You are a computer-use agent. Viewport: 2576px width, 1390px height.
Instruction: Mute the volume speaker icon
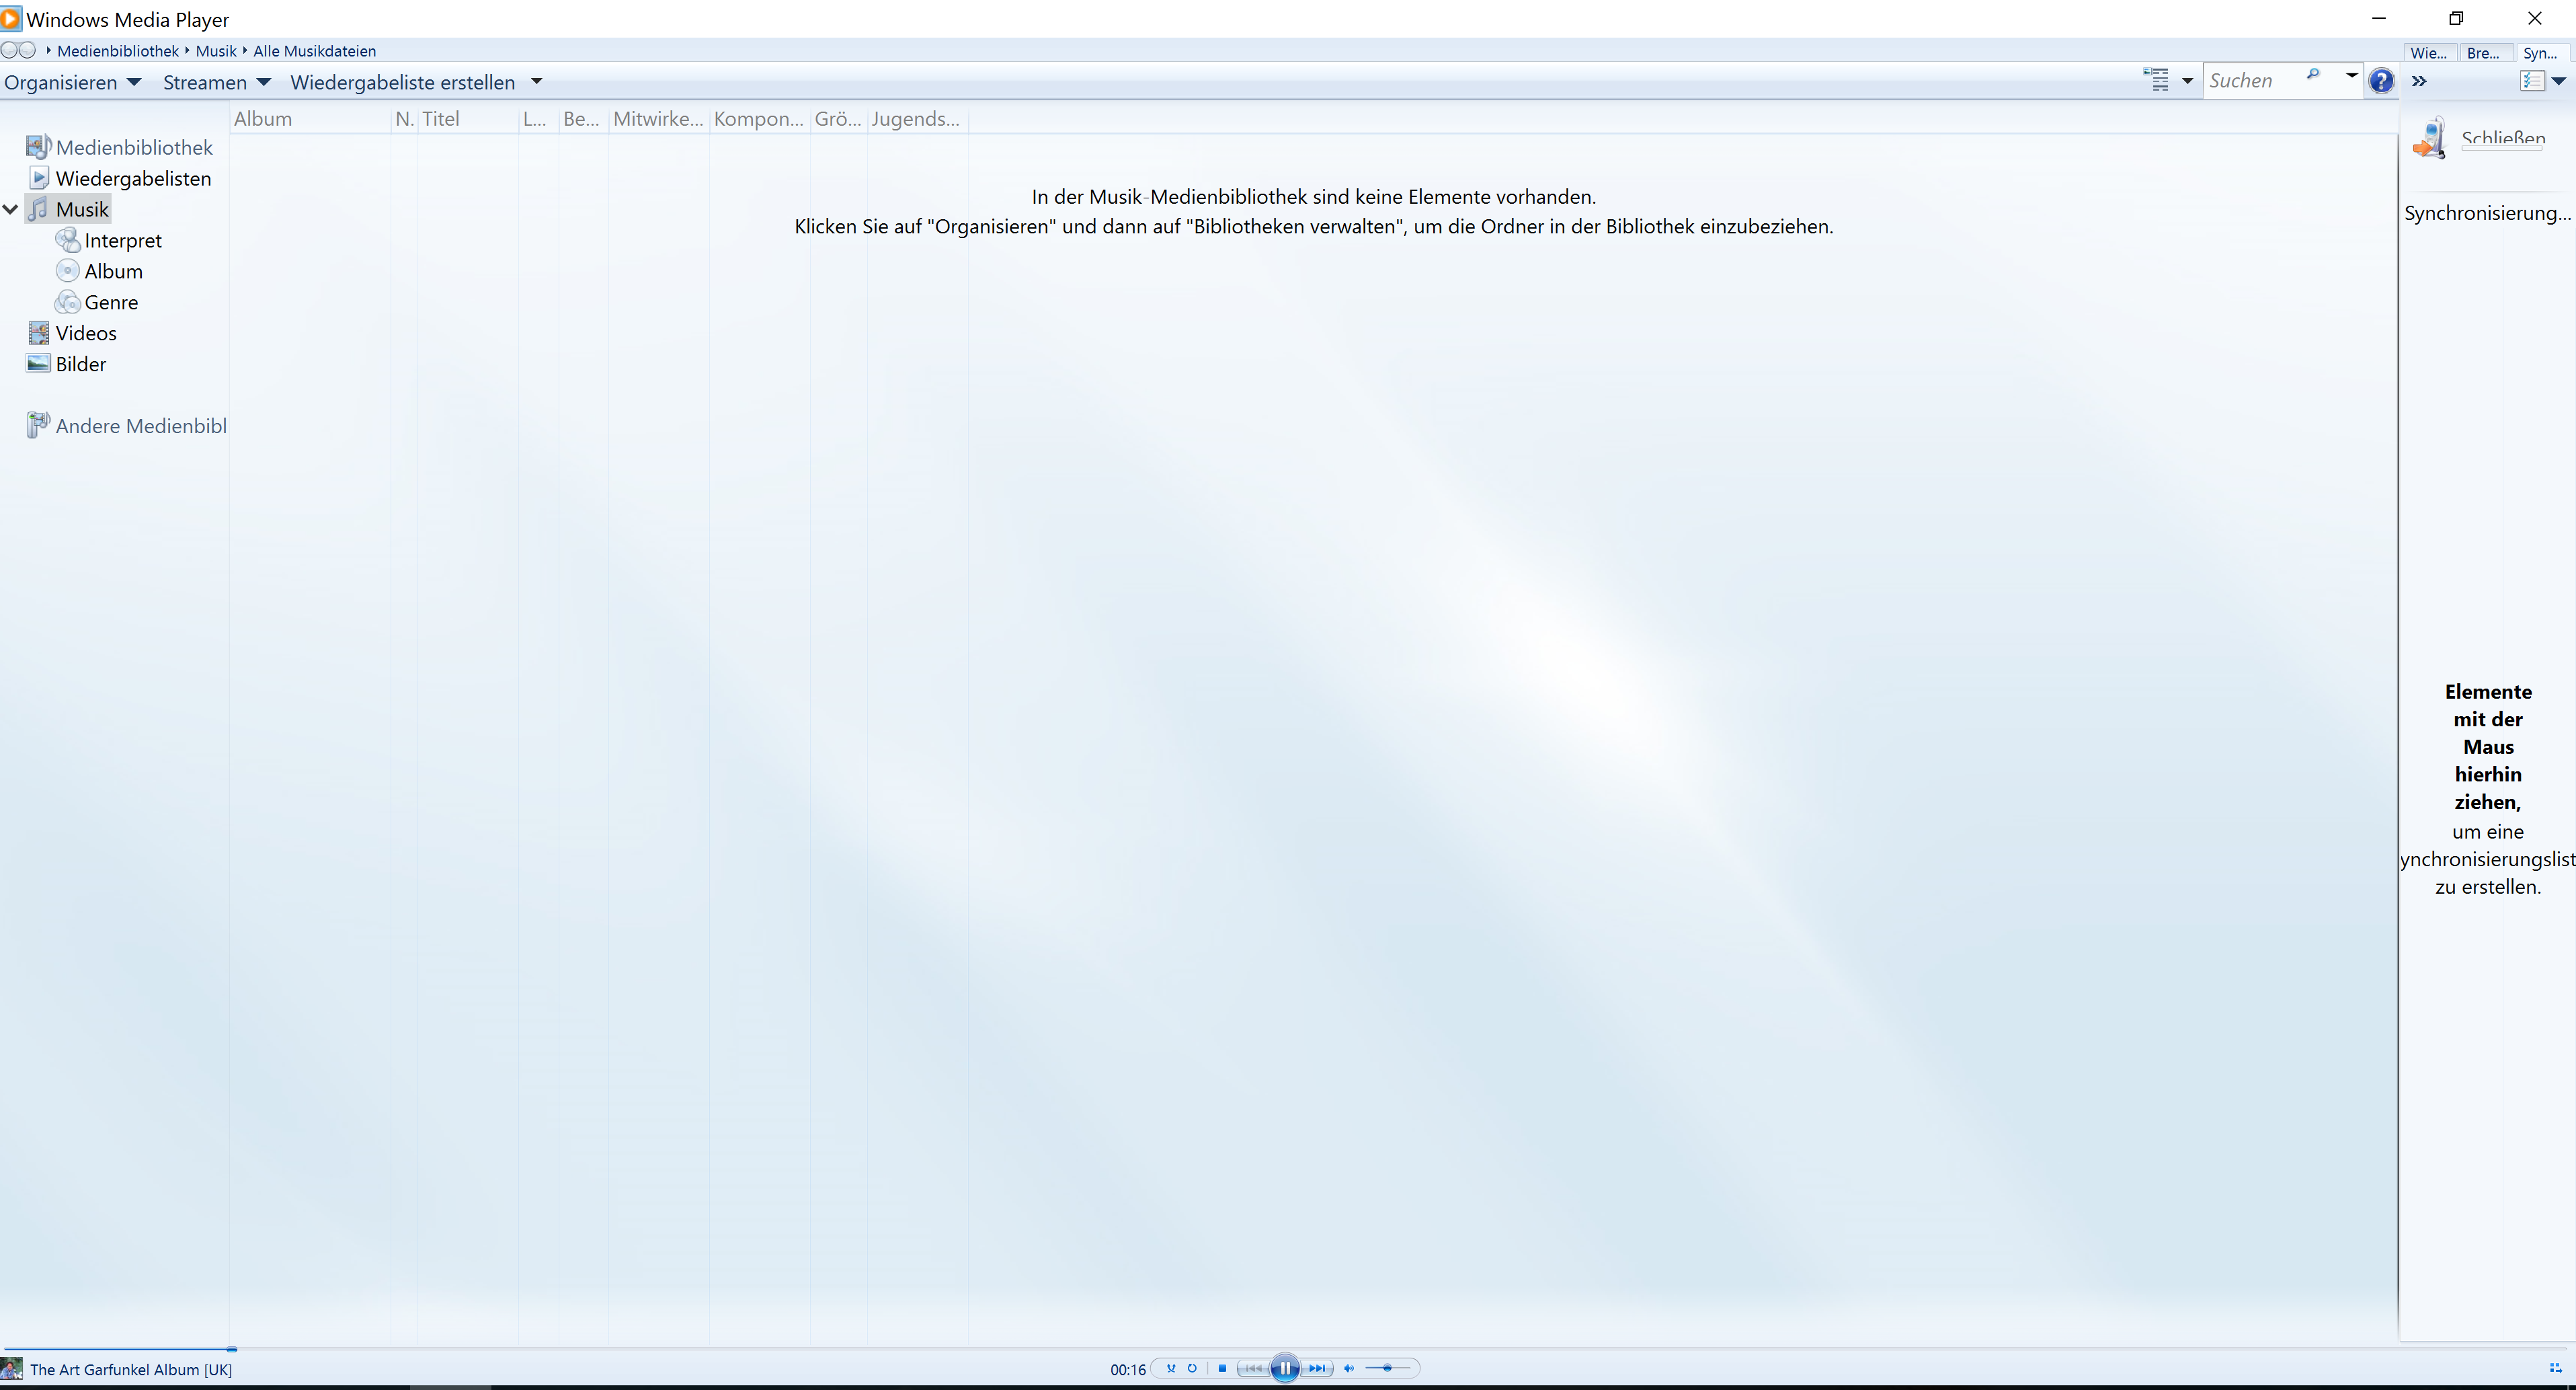tap(1349, 1368)
